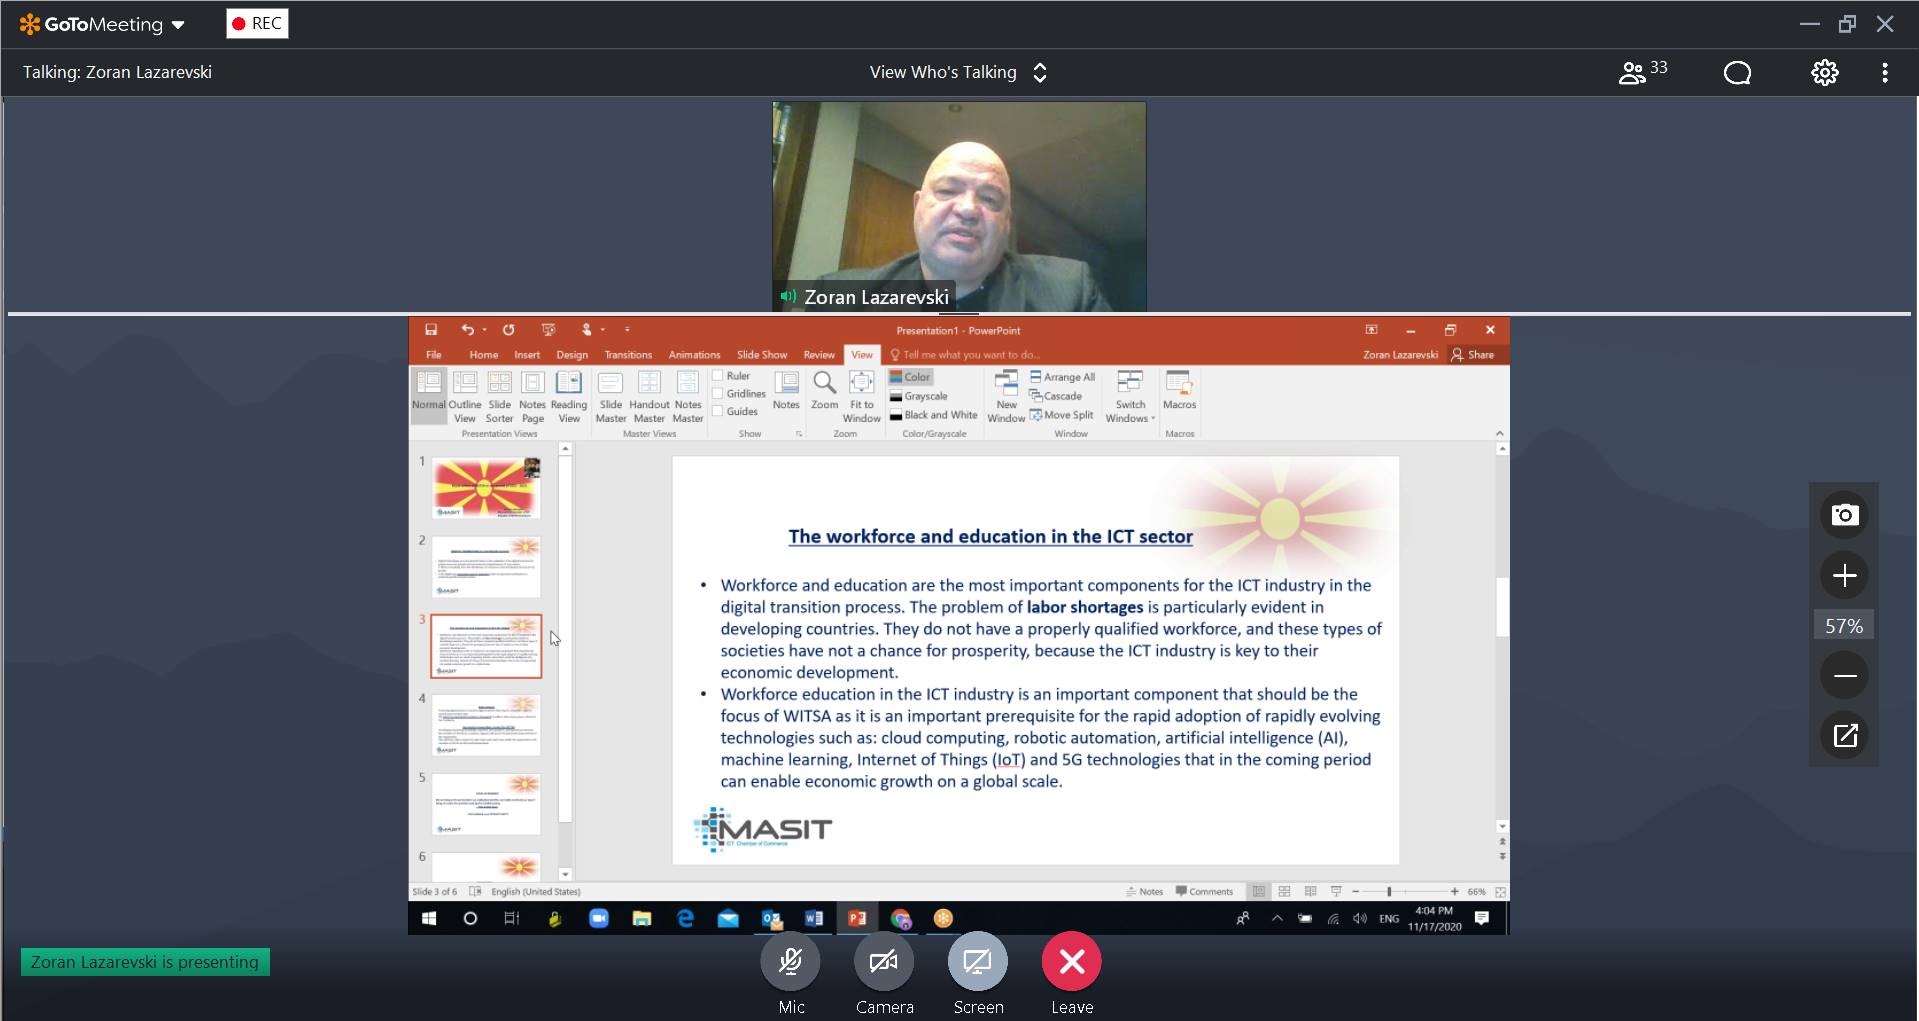The height and width of the screenshot is (1021, 1919).
Task: Enable the Guides checkbox
Action: click(735, 411)
